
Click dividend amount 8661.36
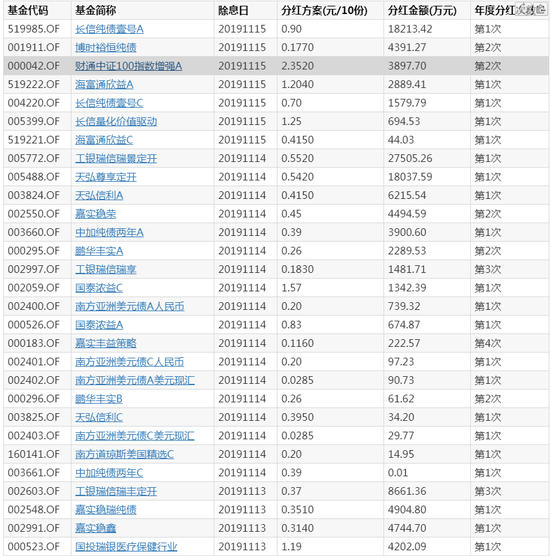click(407, 491)
